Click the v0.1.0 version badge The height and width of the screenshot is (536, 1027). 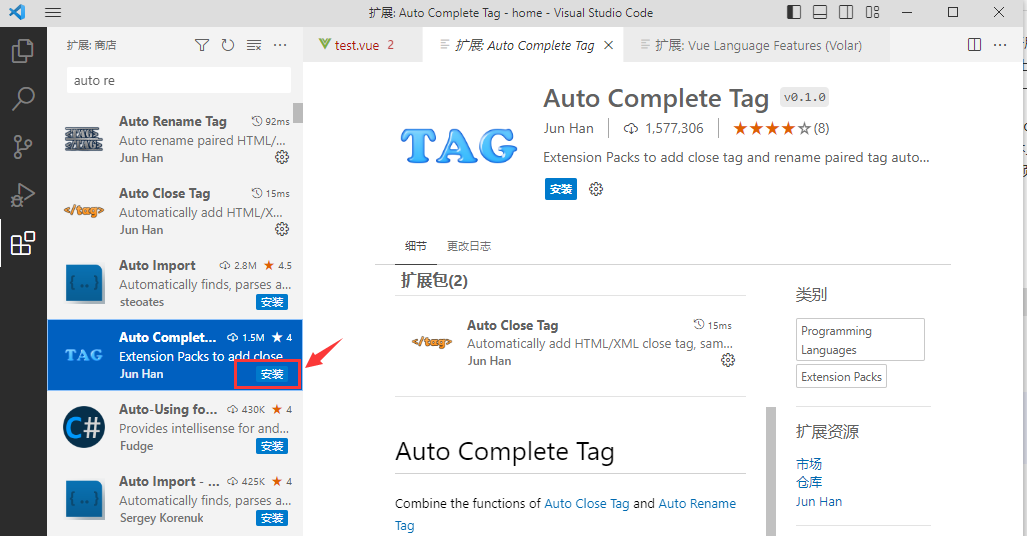[x=804, y=97]
